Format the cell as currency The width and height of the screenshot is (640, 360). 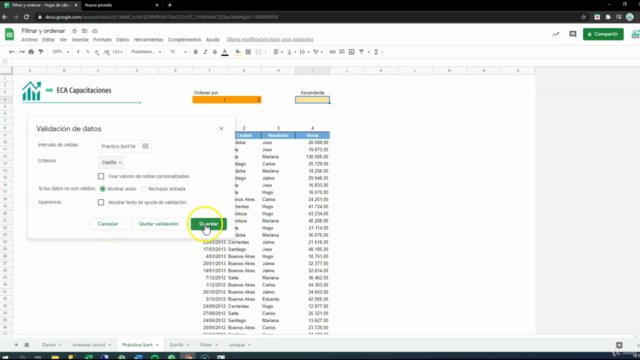(78, 52)
